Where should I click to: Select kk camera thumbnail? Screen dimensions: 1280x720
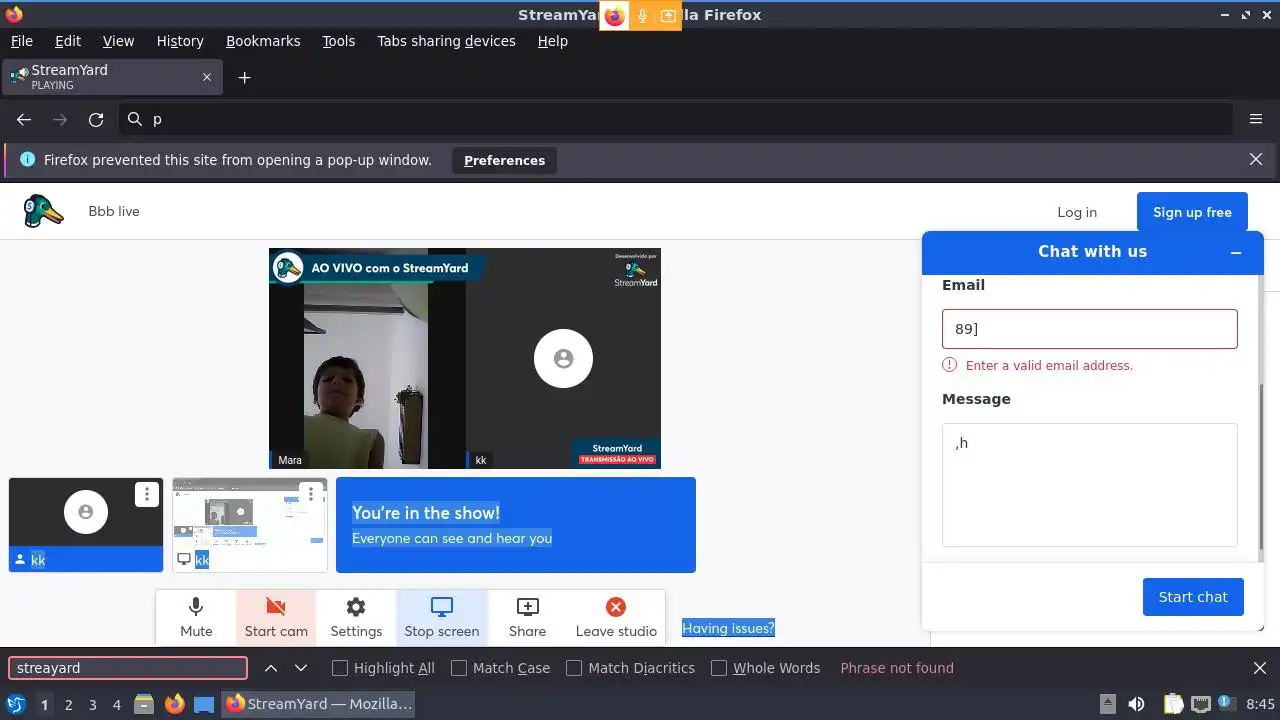pos(86,525)
